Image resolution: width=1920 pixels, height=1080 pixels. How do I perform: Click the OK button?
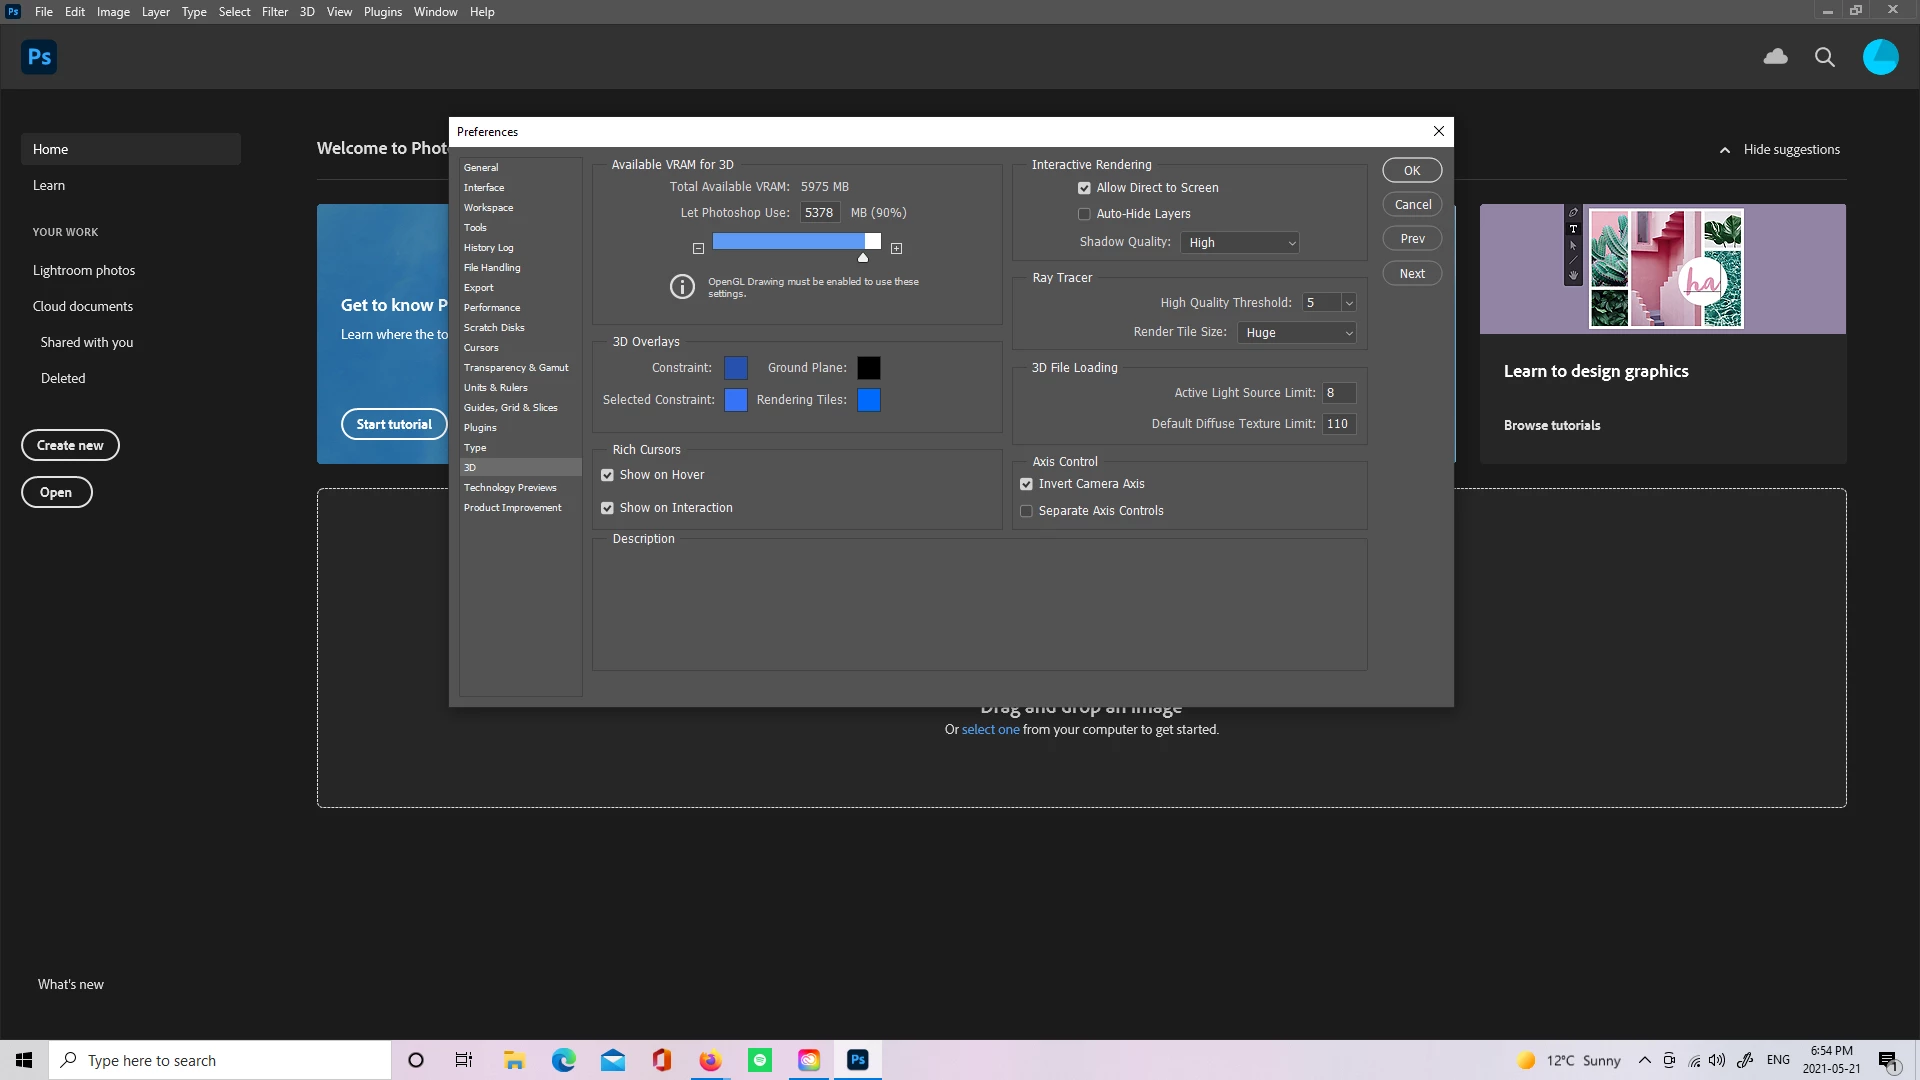1411,170
